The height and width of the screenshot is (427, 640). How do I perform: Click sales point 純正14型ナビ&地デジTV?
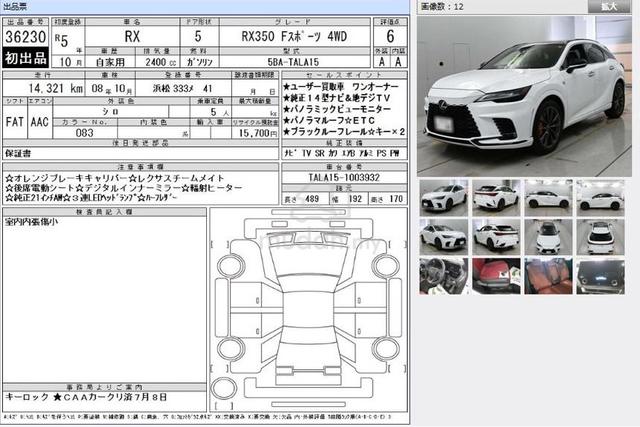point(337,98)
